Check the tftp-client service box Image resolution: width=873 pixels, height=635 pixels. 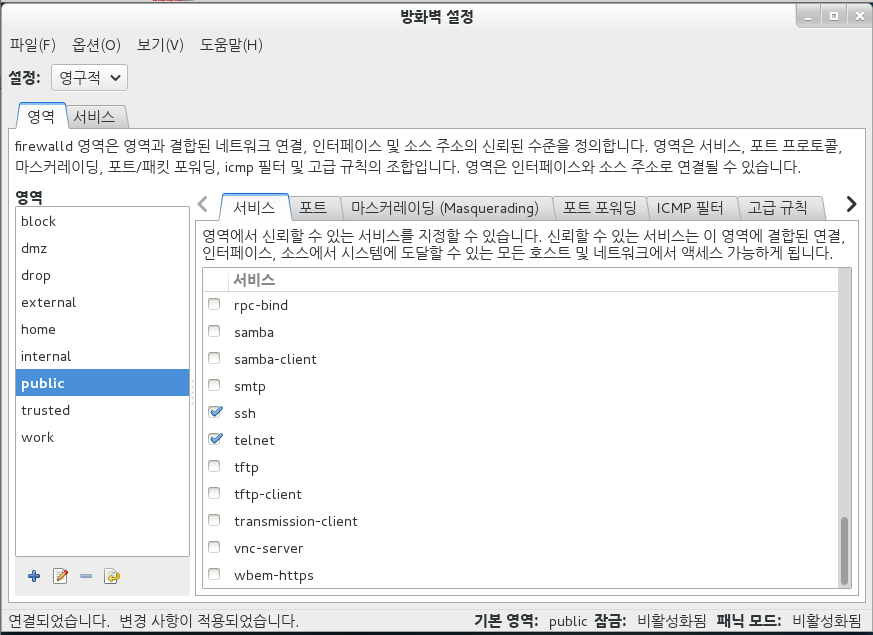pyautogui.click(x=214, y=493)
